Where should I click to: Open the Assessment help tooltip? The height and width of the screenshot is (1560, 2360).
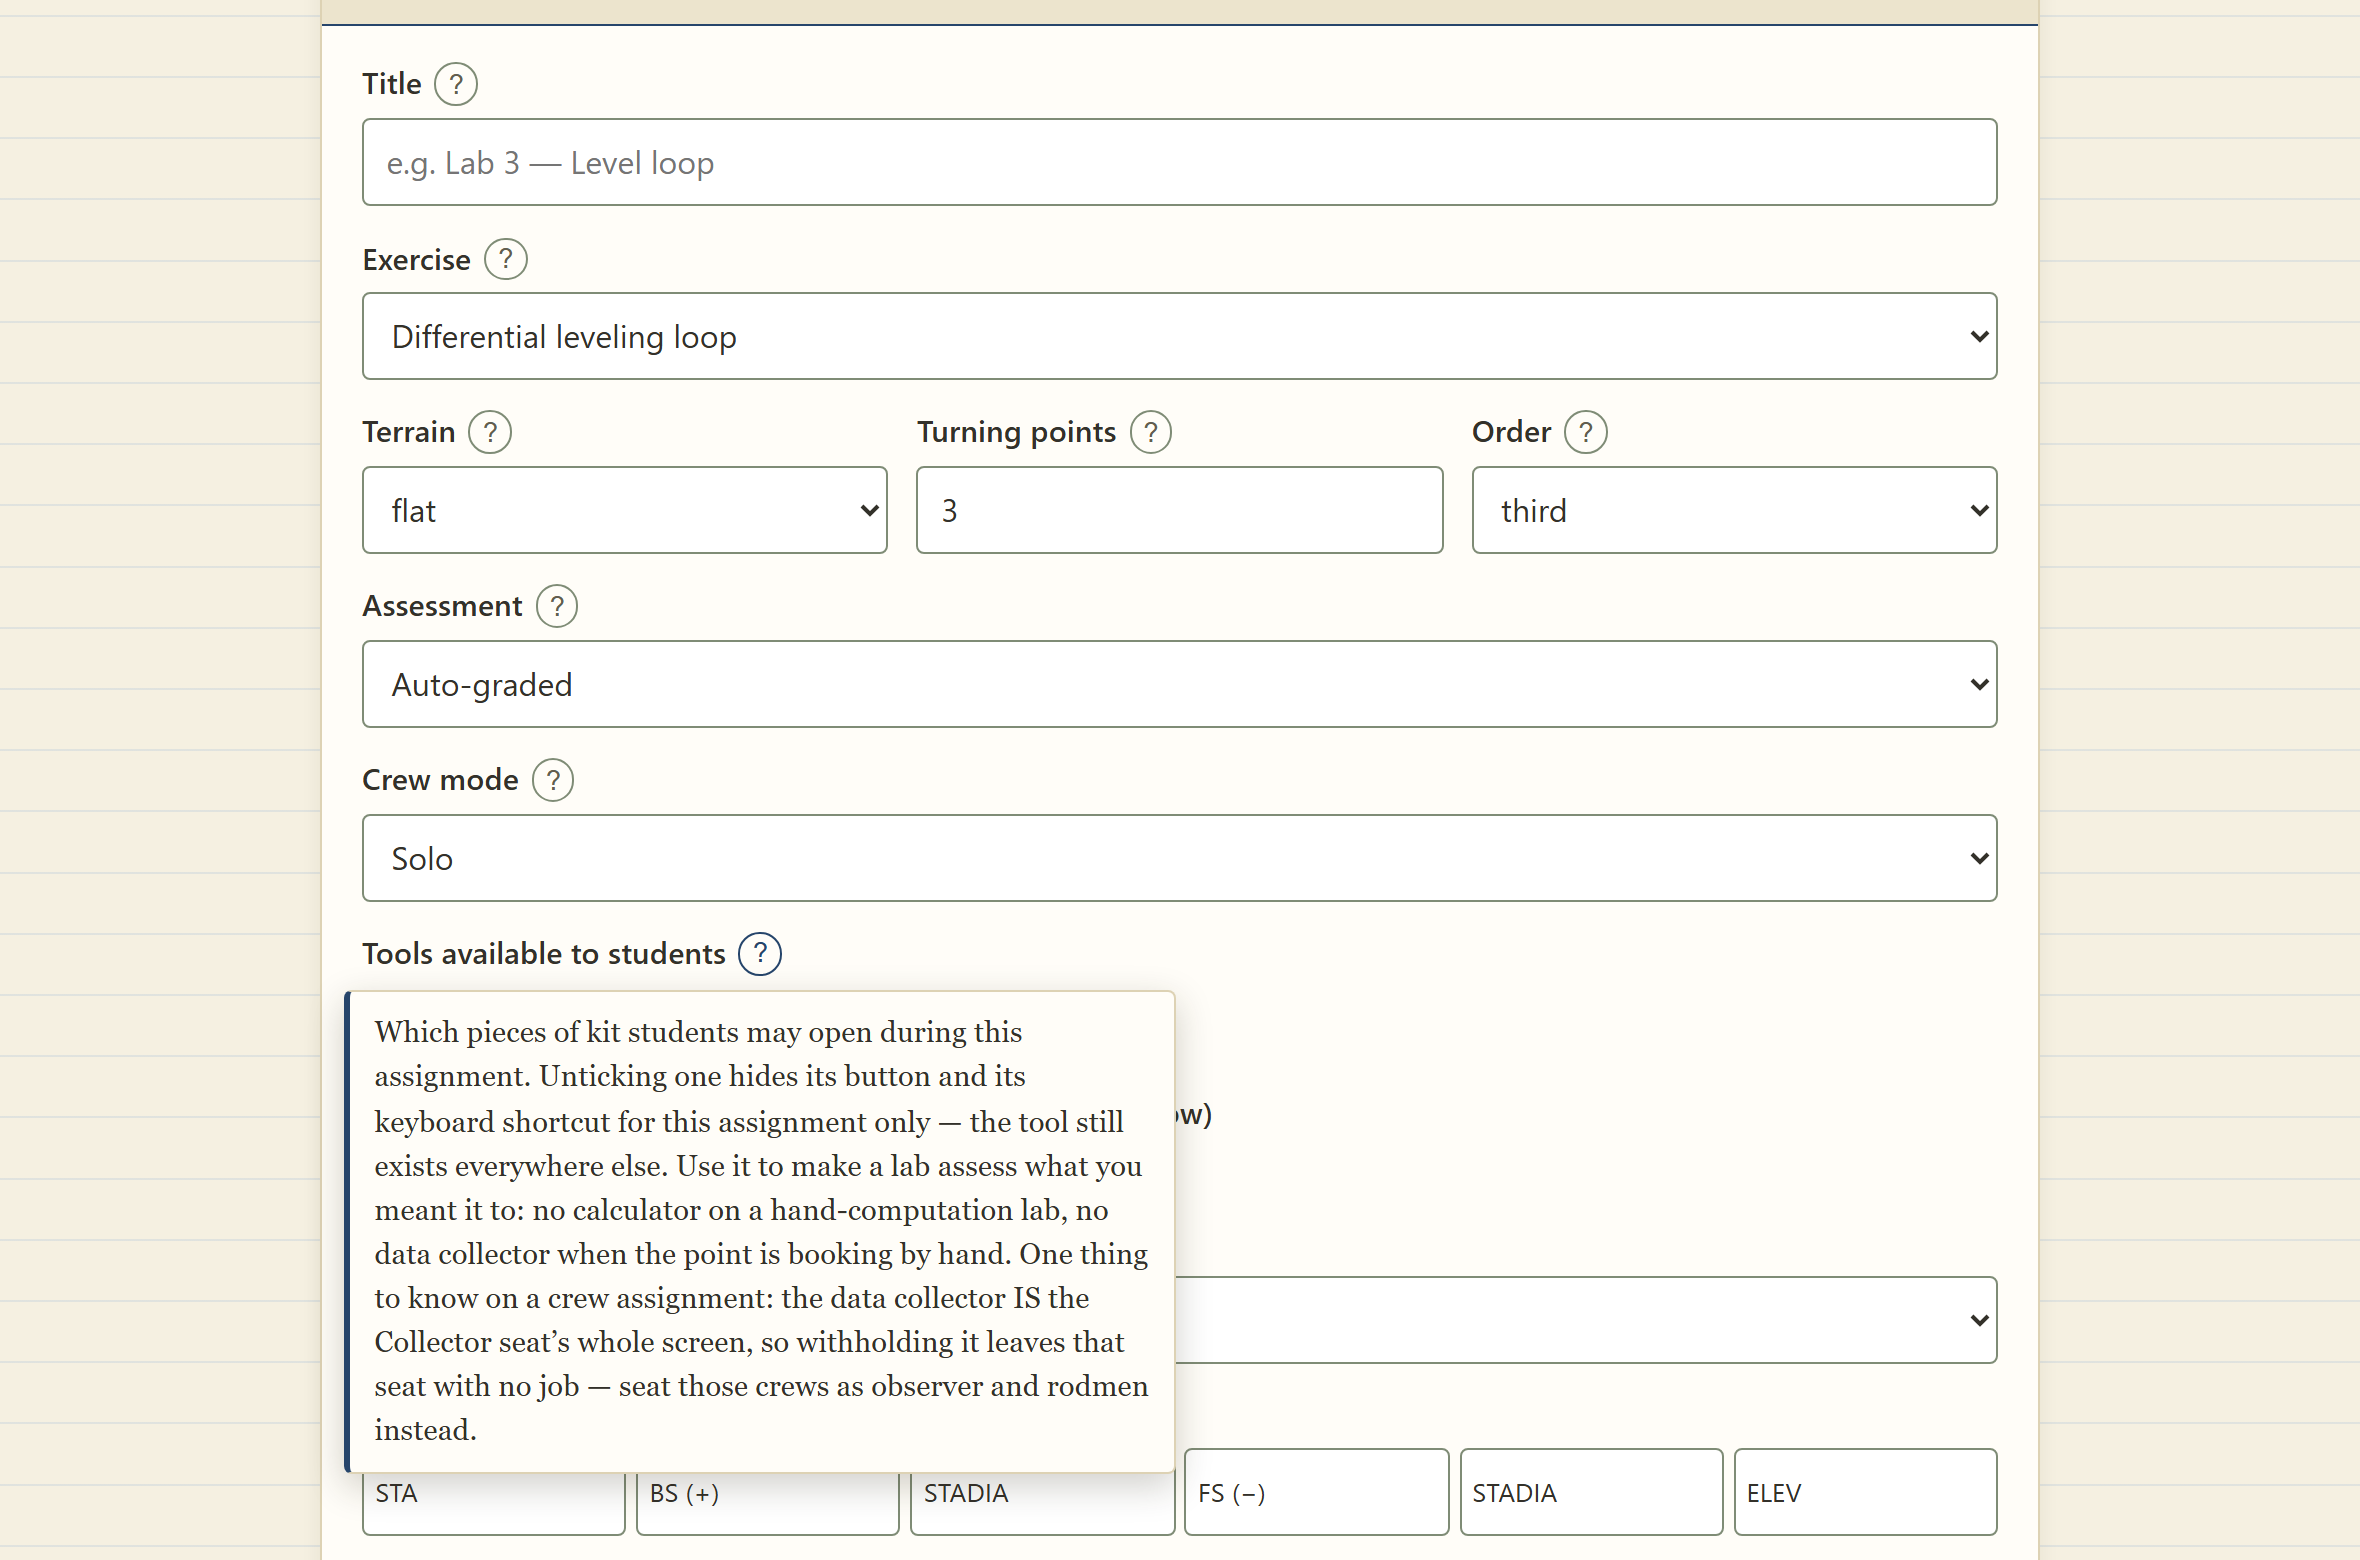[x=557, y=606]
